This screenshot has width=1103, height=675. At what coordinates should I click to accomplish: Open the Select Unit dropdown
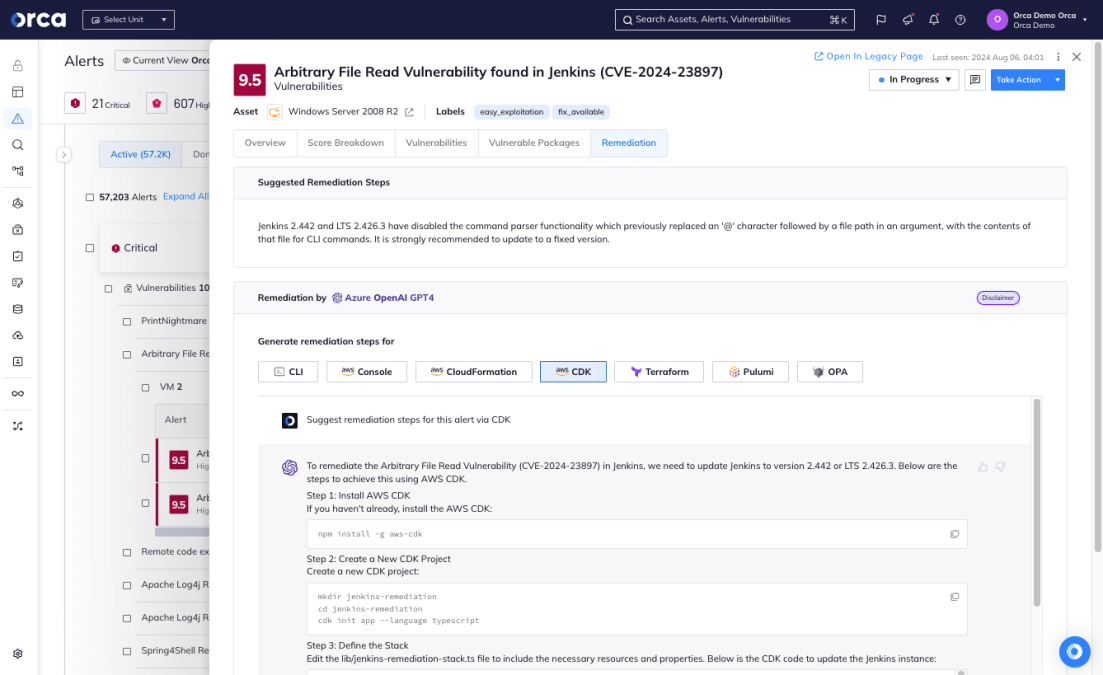click(128, 20)
